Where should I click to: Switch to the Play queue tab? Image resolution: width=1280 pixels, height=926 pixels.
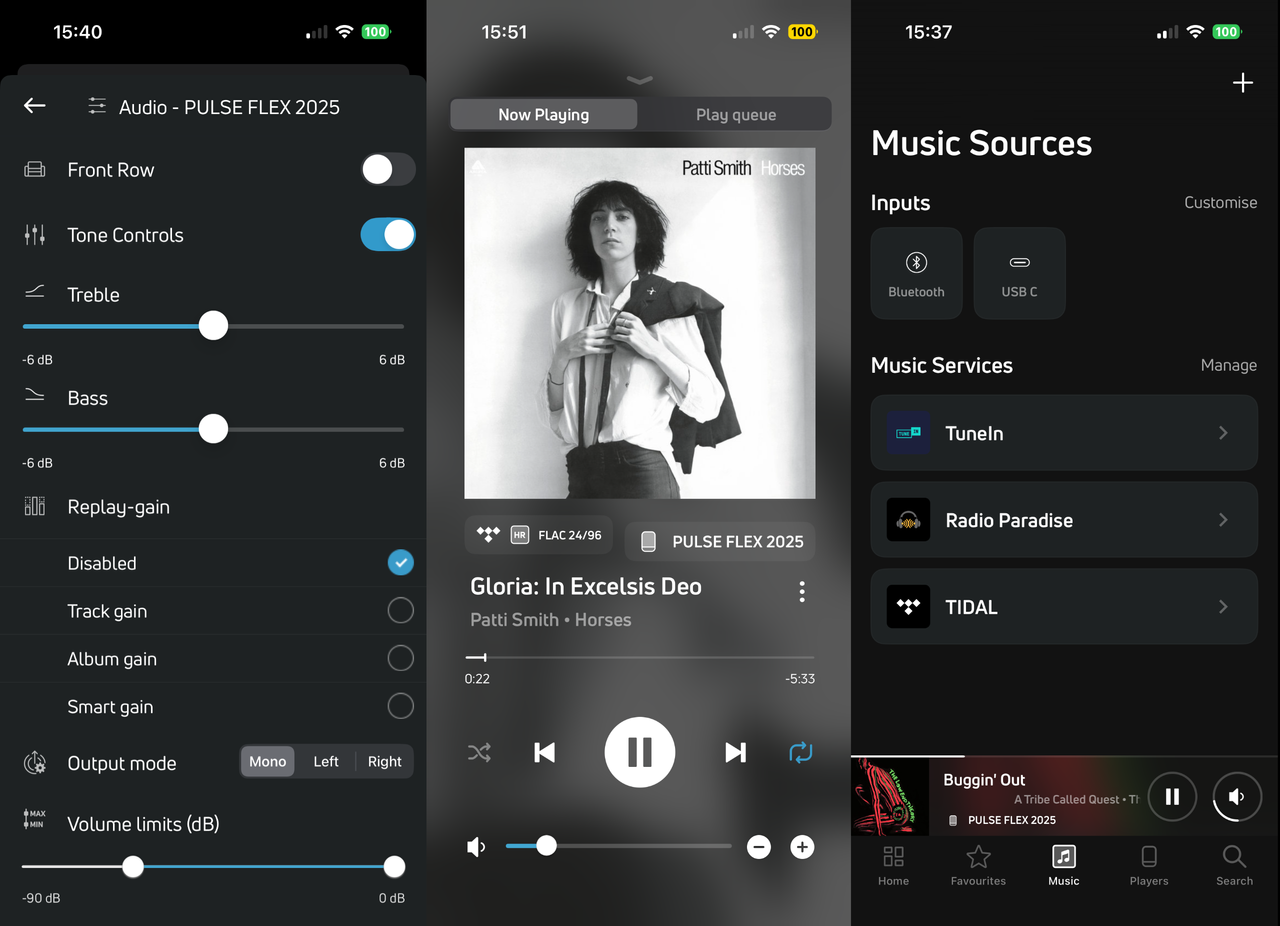736,114
